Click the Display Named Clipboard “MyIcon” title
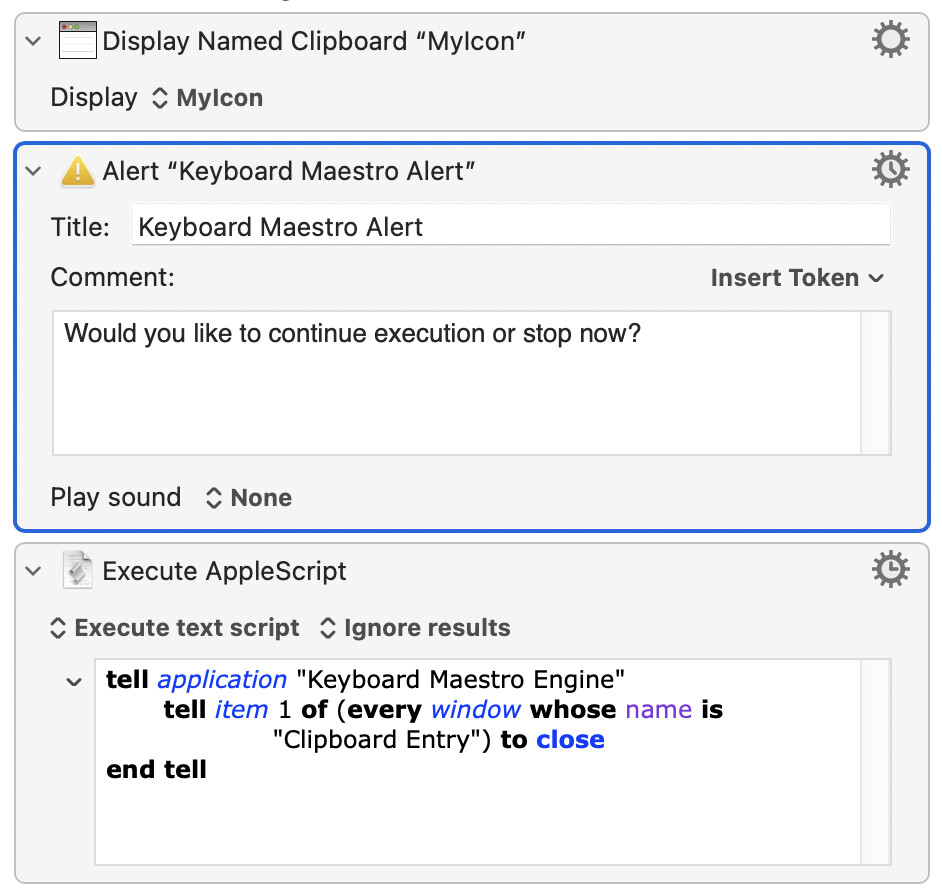 (314, 41)
